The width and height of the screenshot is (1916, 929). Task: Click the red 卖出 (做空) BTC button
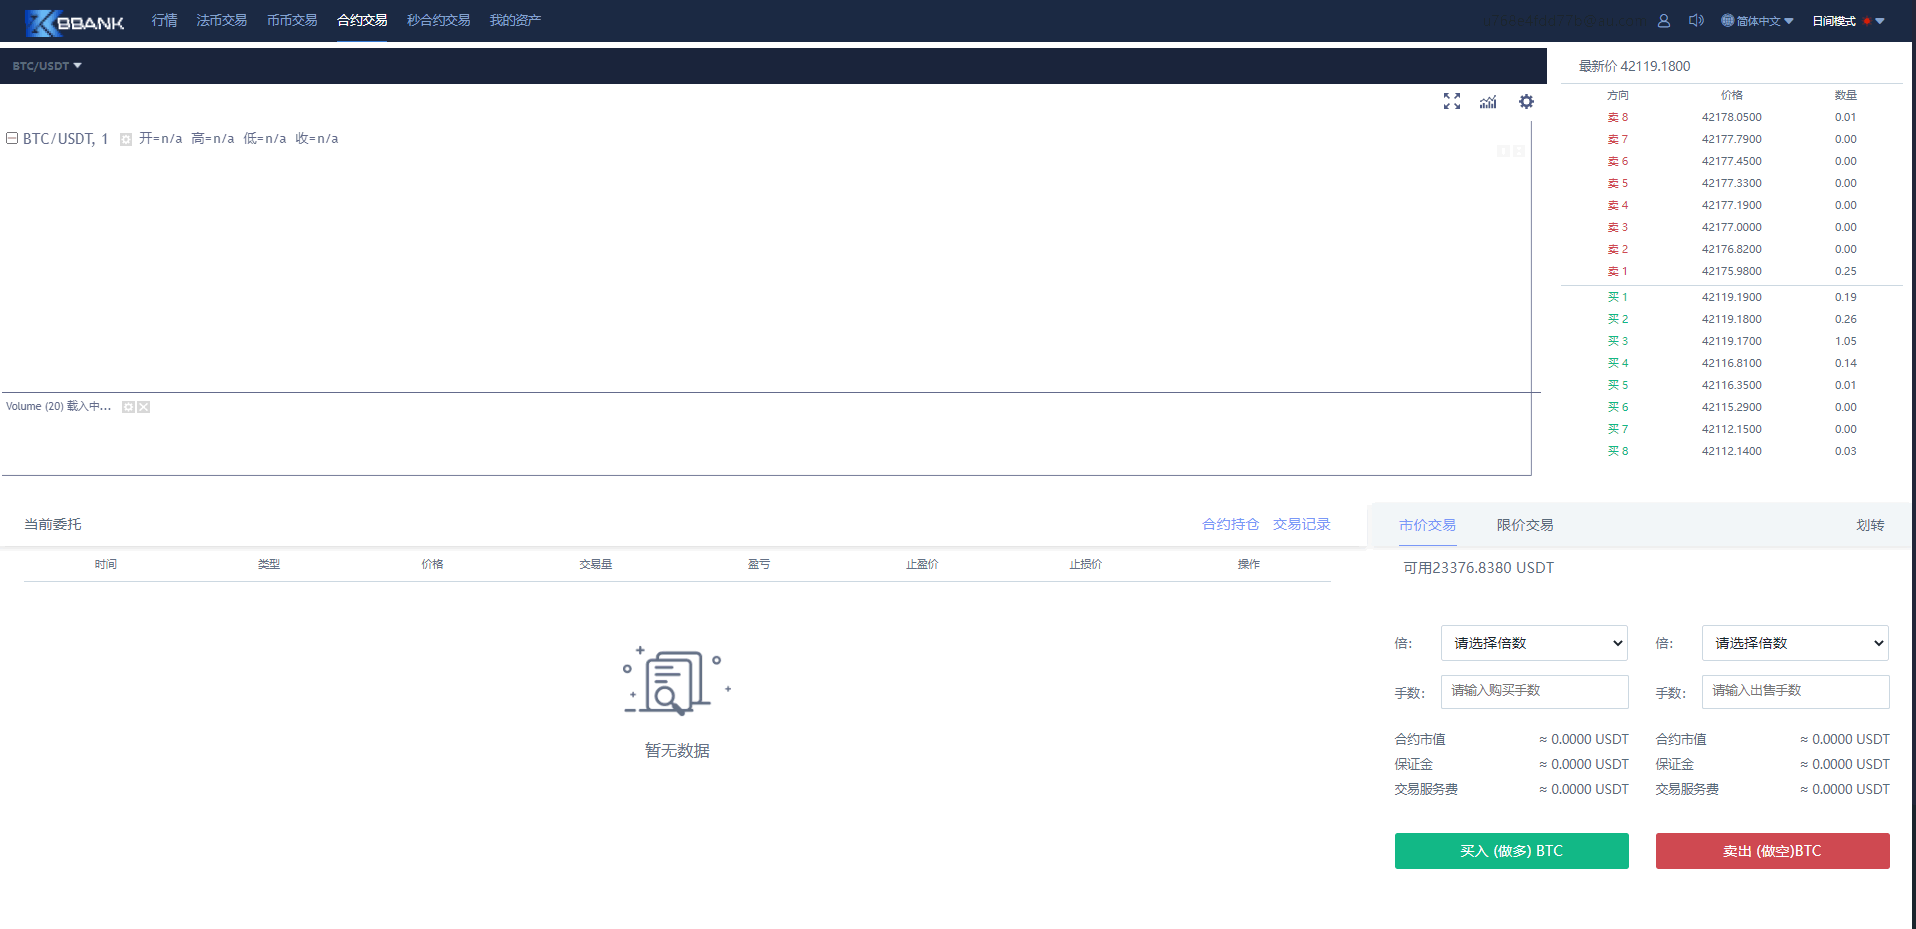[1772, 851]
